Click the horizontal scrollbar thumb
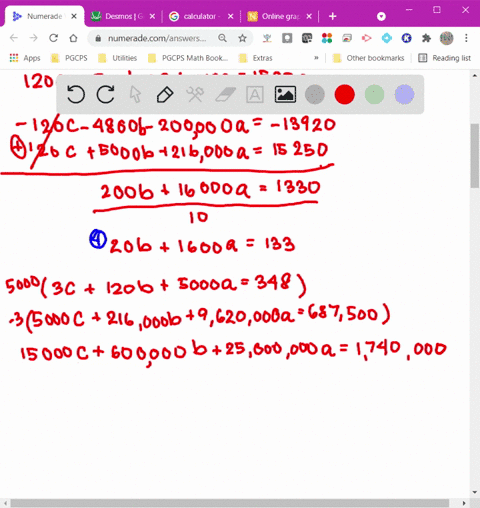 pos(230,503)
